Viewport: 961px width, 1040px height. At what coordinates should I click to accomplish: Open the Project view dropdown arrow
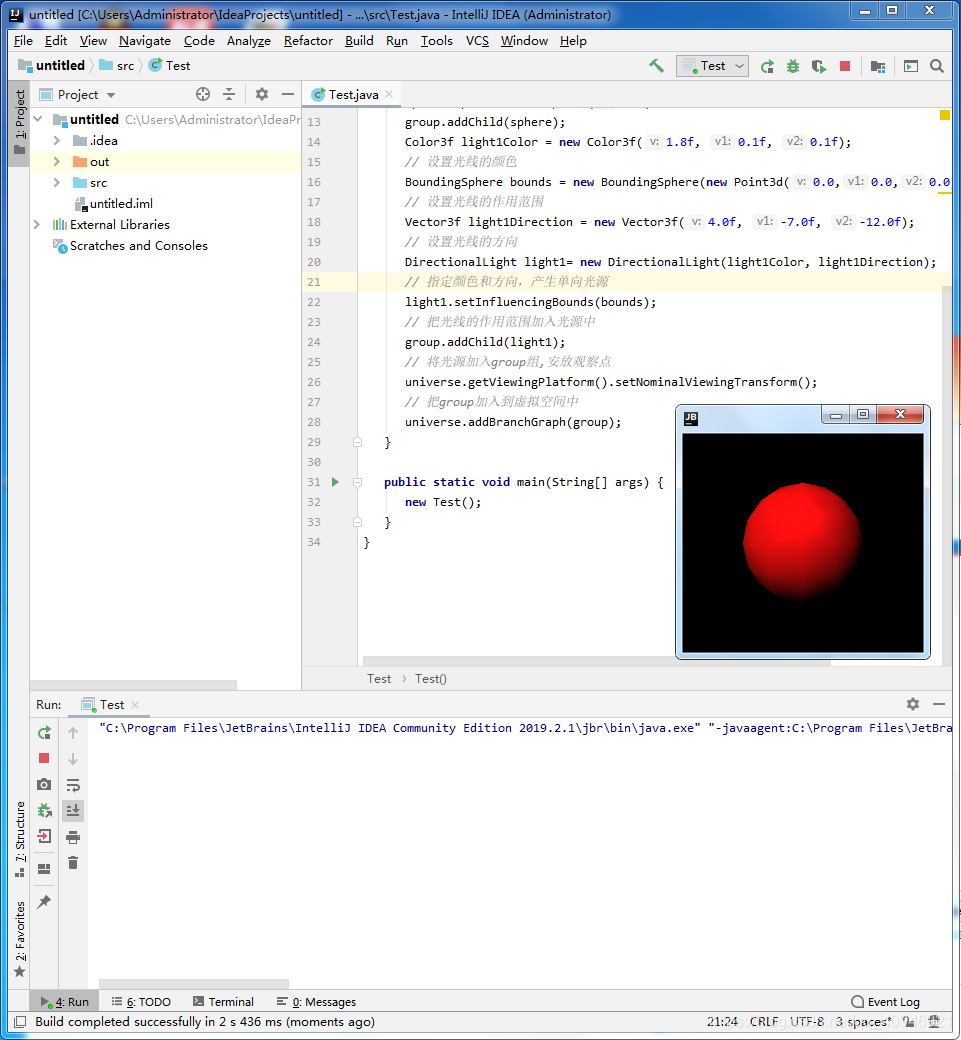(x=111, y=95)
